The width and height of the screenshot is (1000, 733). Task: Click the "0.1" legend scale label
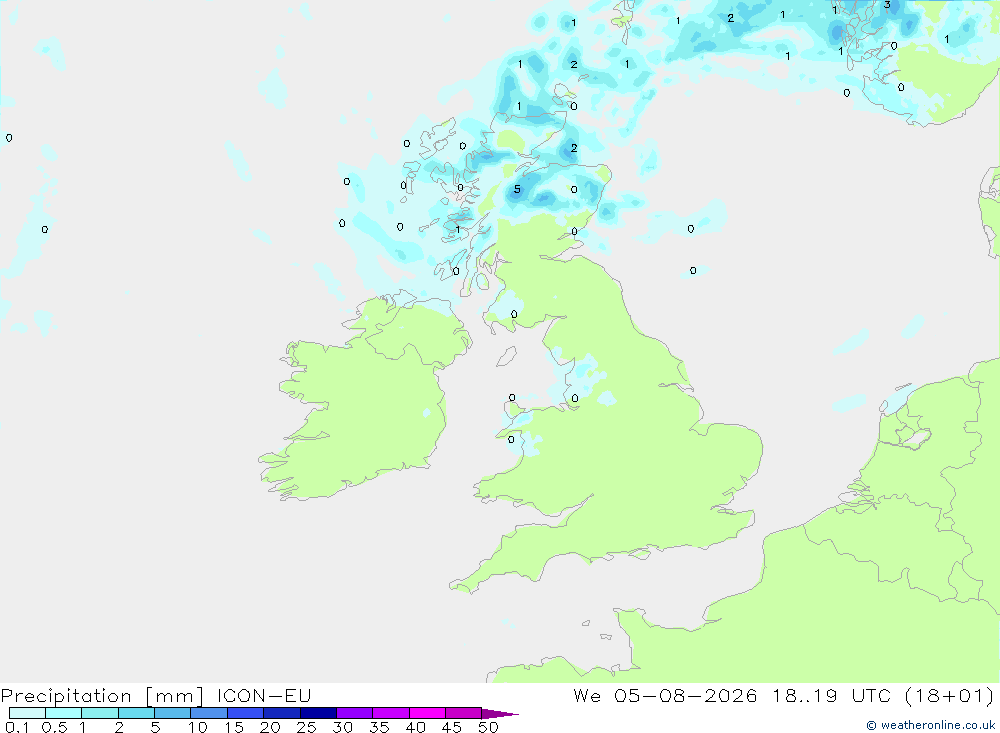(17, 727)
